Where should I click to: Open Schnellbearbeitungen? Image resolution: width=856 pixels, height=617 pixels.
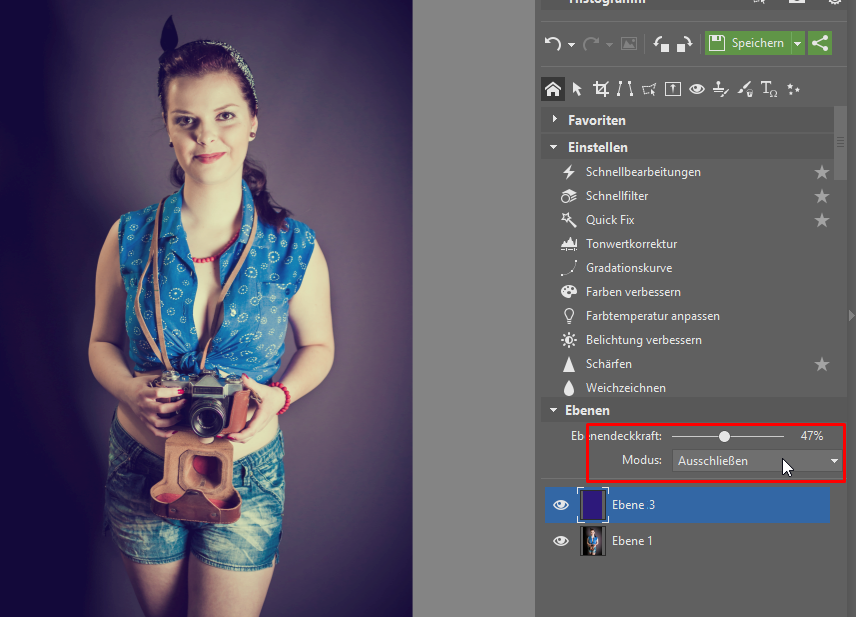[x=643, y=172]
